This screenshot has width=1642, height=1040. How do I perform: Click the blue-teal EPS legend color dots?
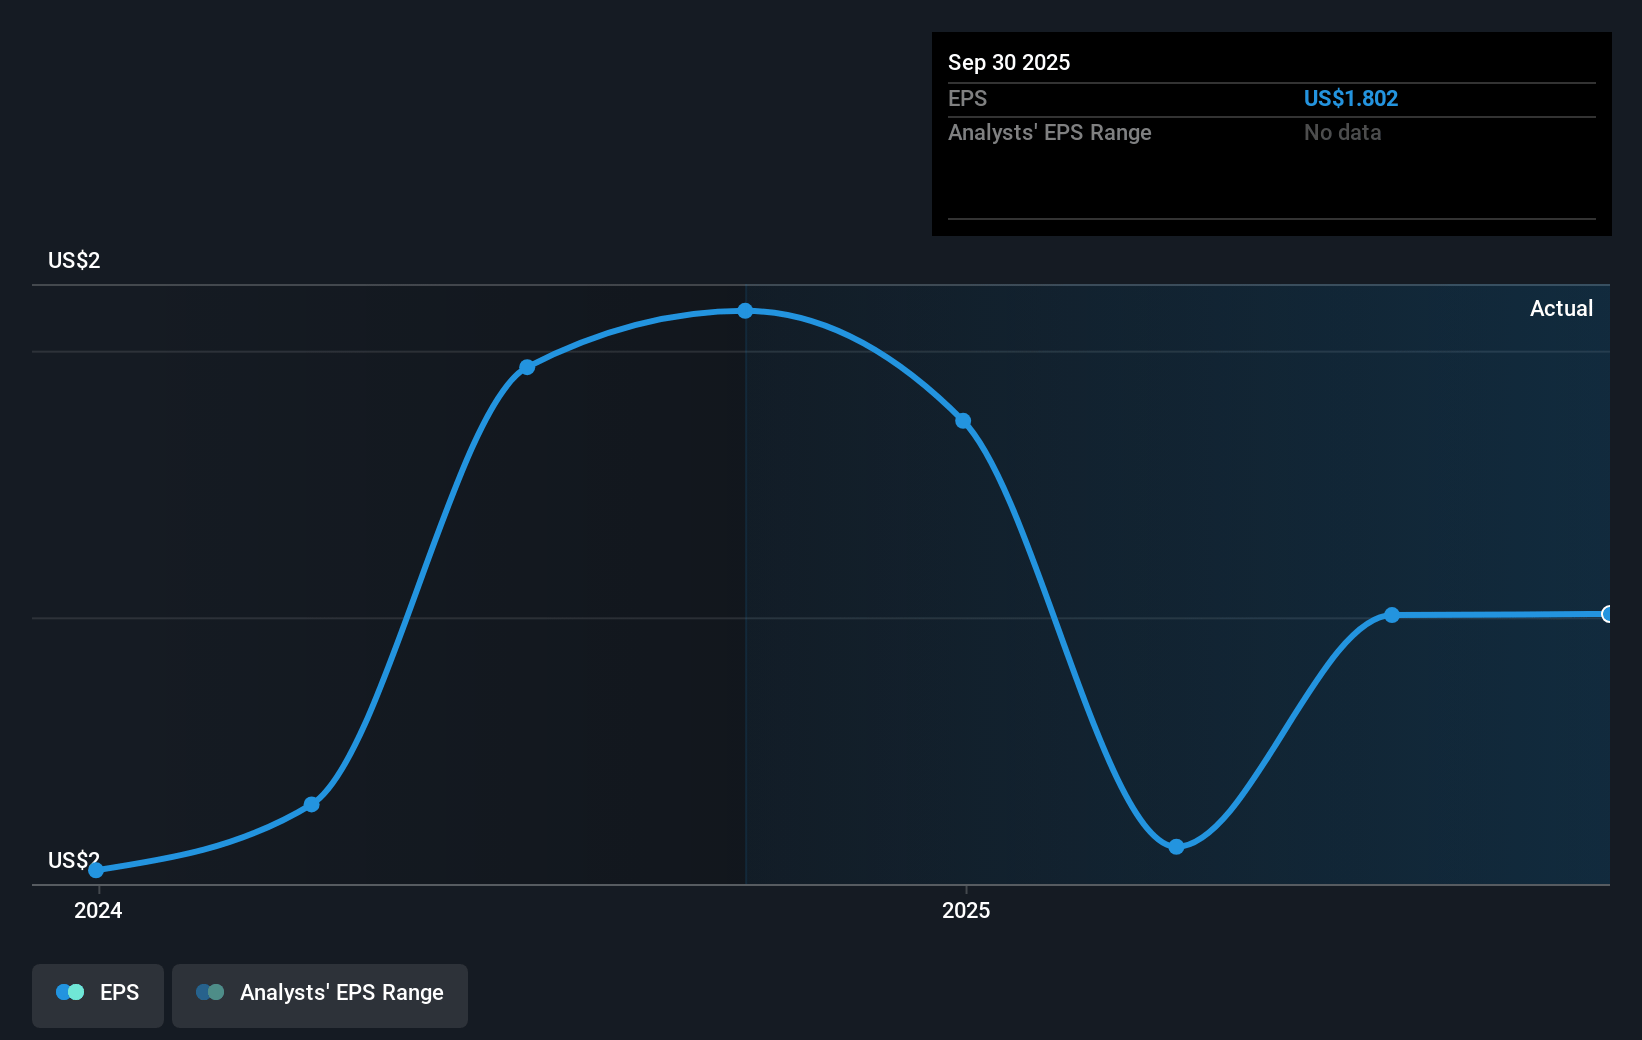pos(70,992)
